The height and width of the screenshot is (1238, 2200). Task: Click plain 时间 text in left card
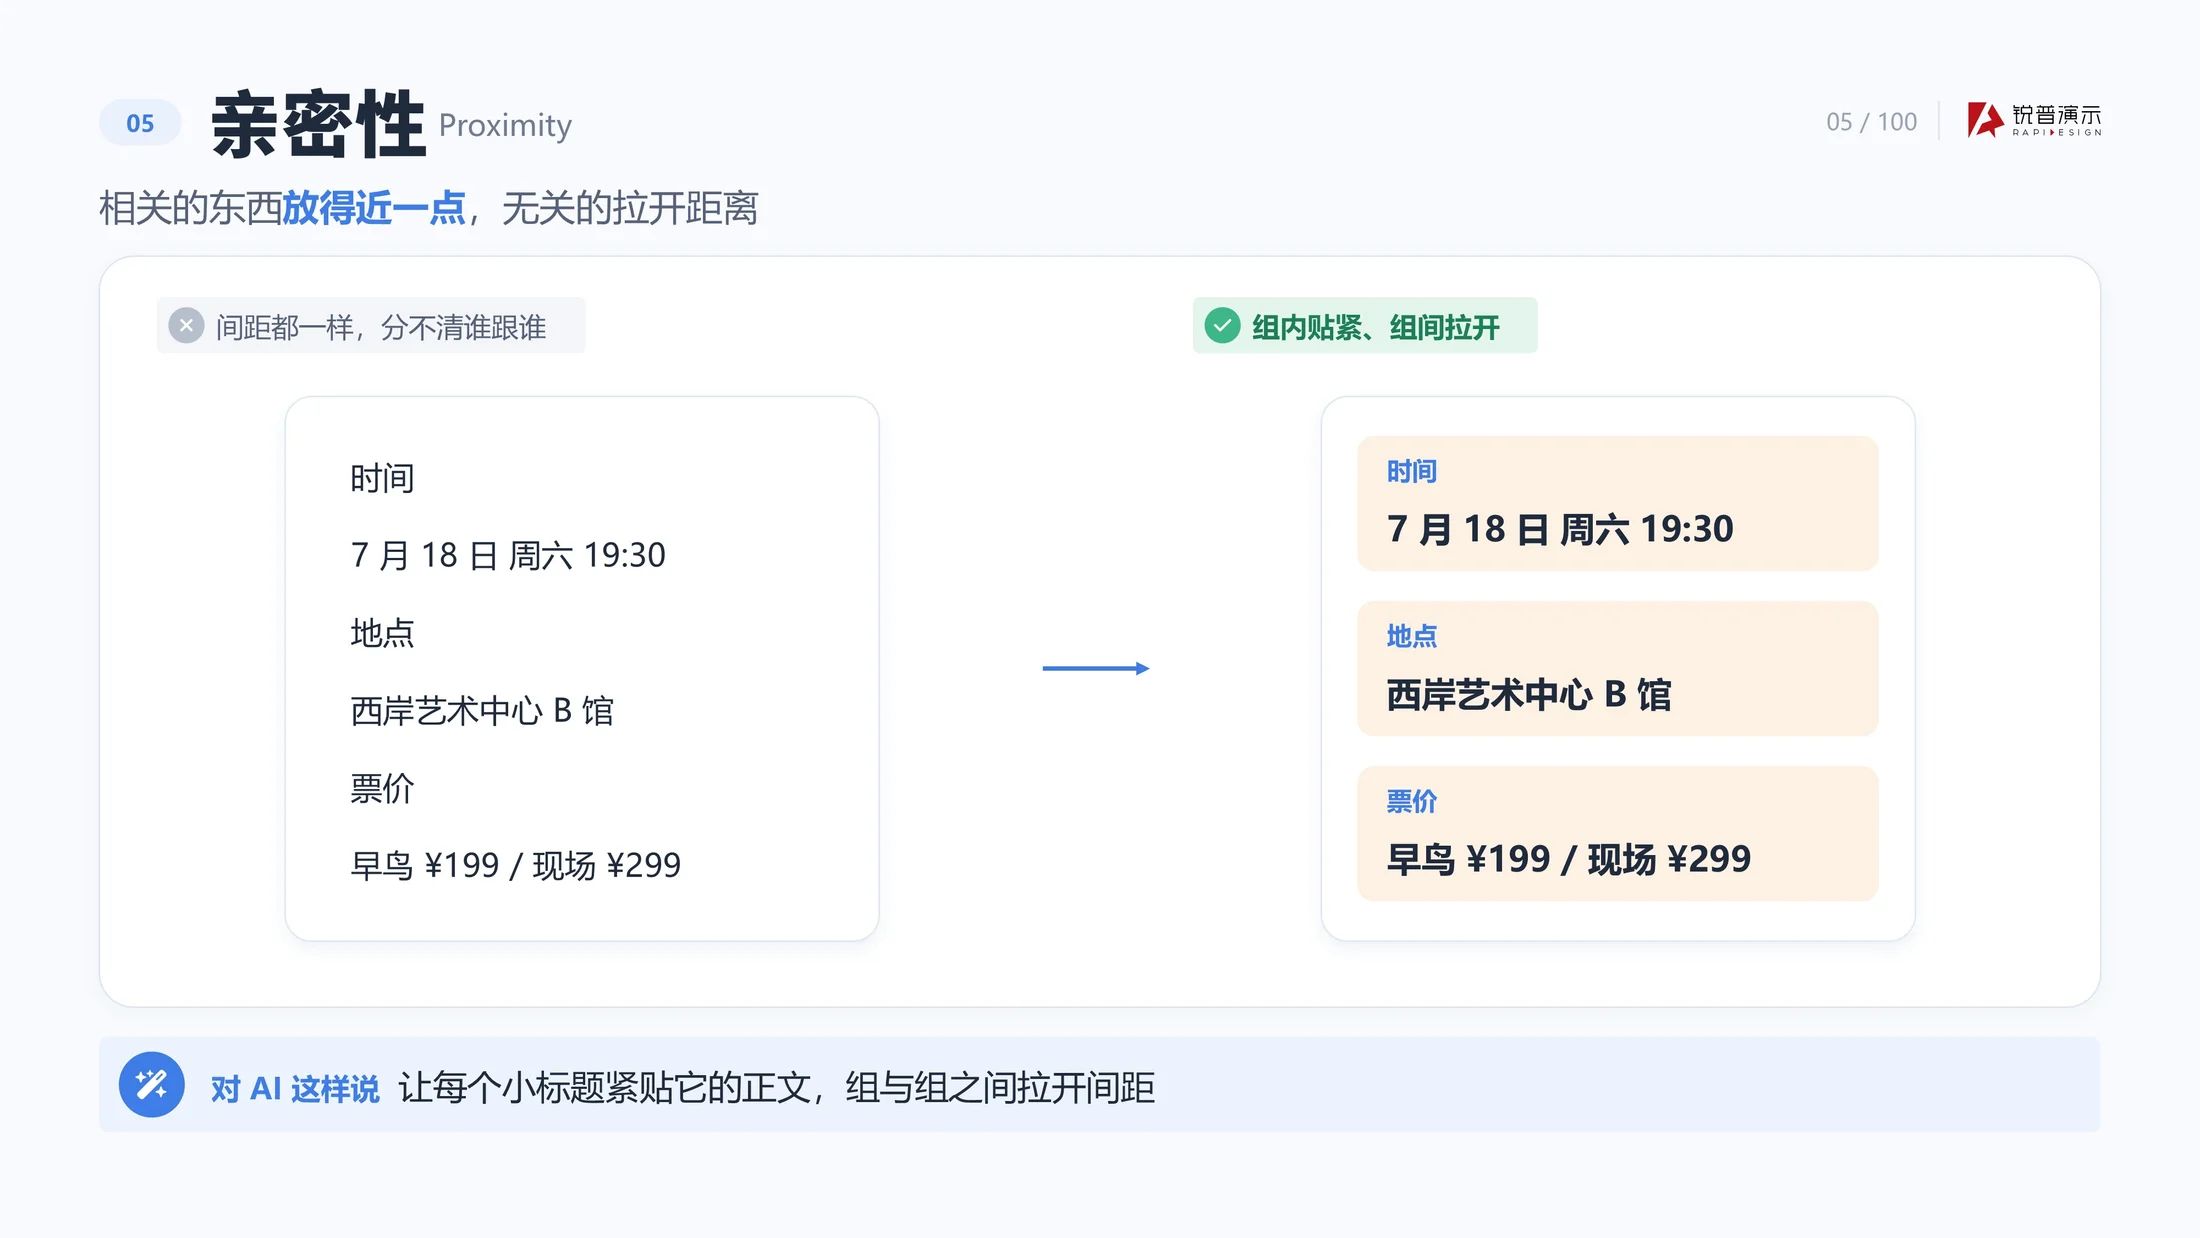click(382, 478)
